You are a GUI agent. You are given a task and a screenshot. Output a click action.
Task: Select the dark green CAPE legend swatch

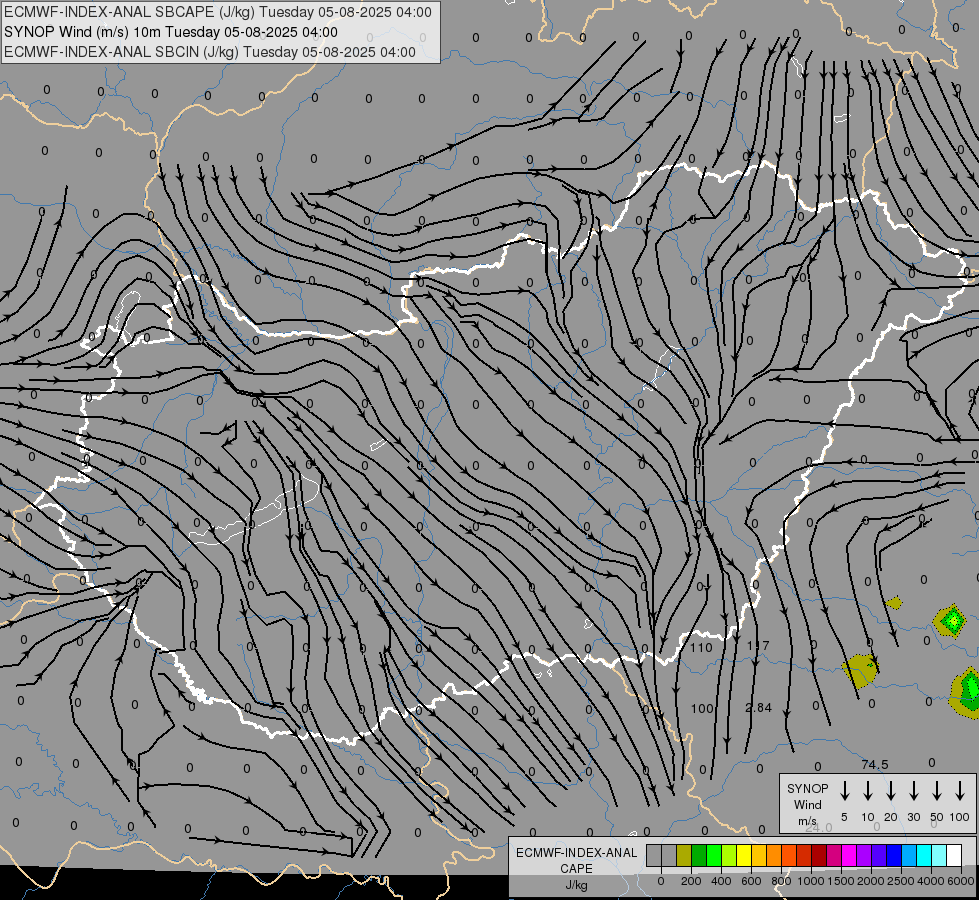pos(699,855)
